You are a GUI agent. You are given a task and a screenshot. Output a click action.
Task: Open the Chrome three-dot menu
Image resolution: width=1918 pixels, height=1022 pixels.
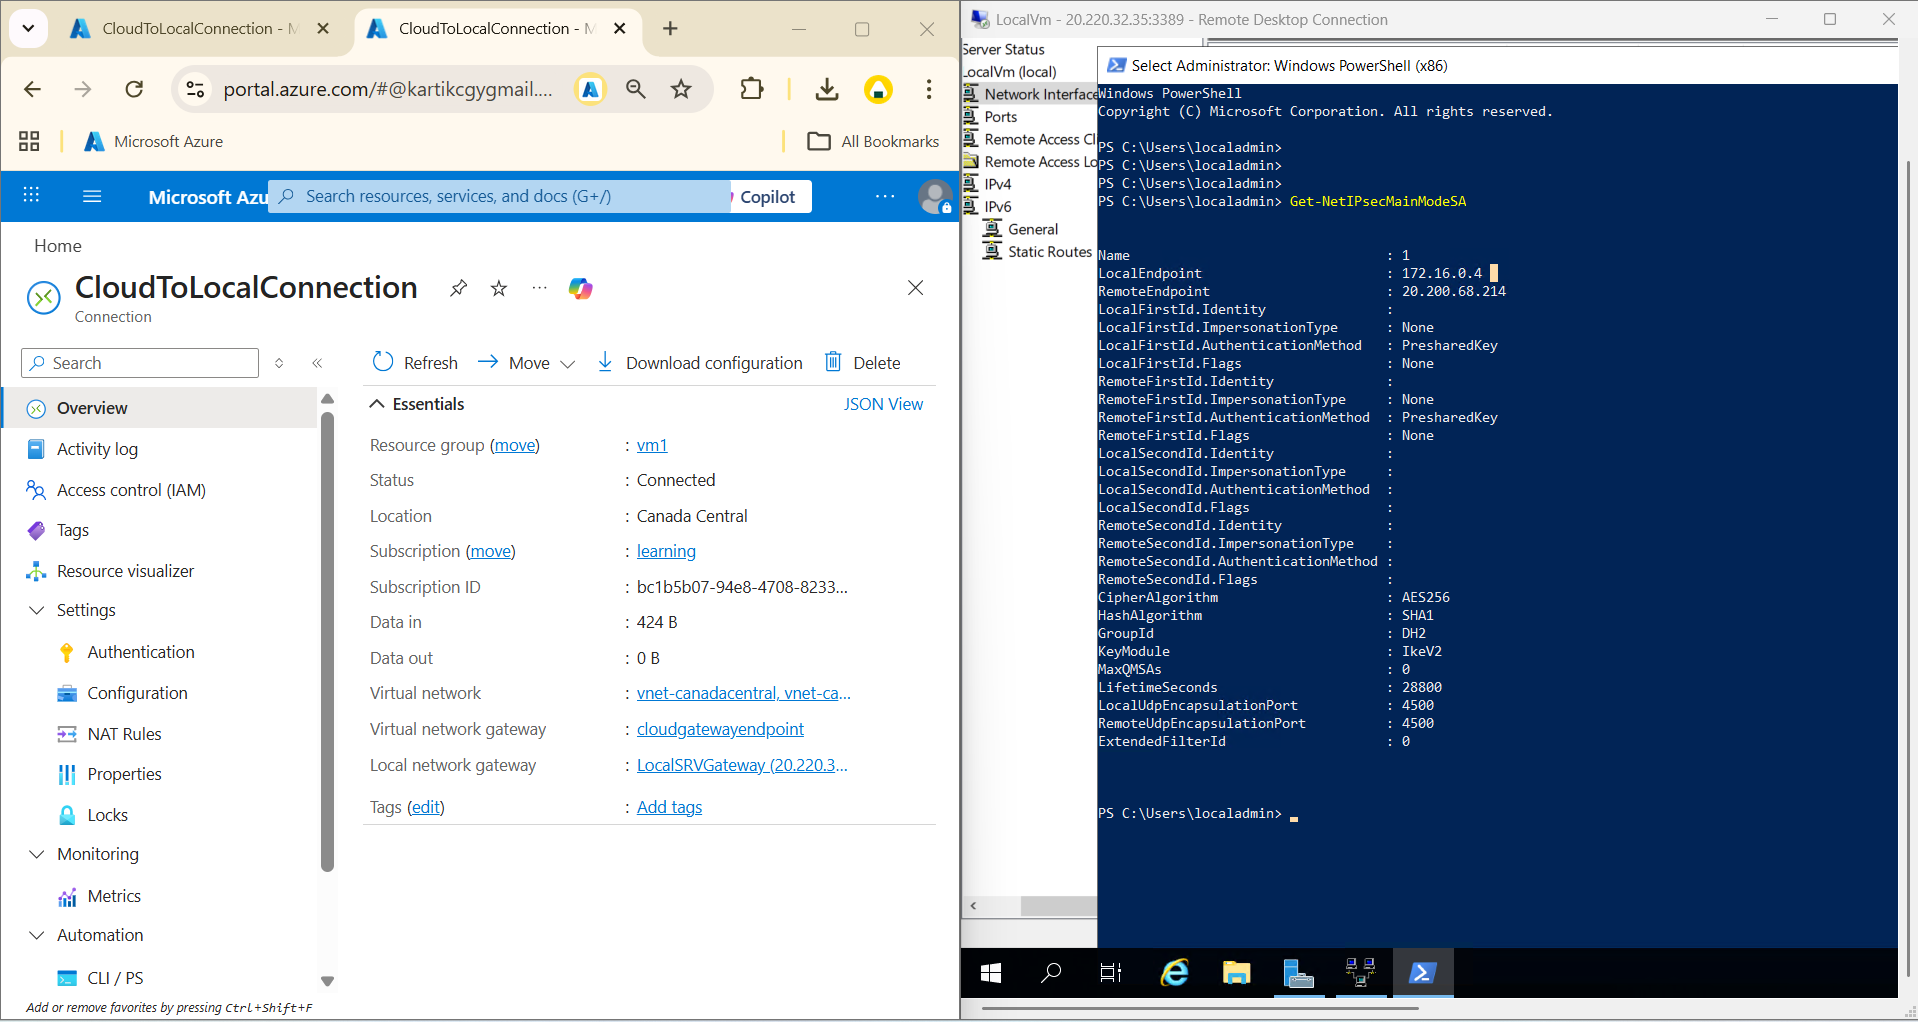[929, 89]
